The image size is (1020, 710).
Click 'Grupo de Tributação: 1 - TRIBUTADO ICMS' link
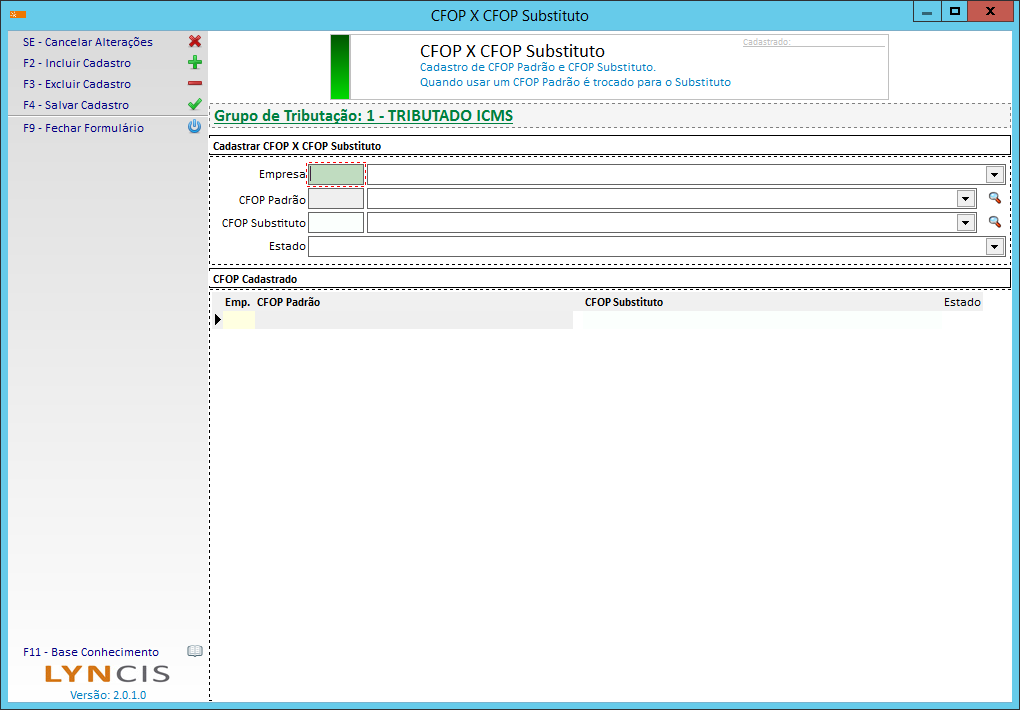click(363, 116)
